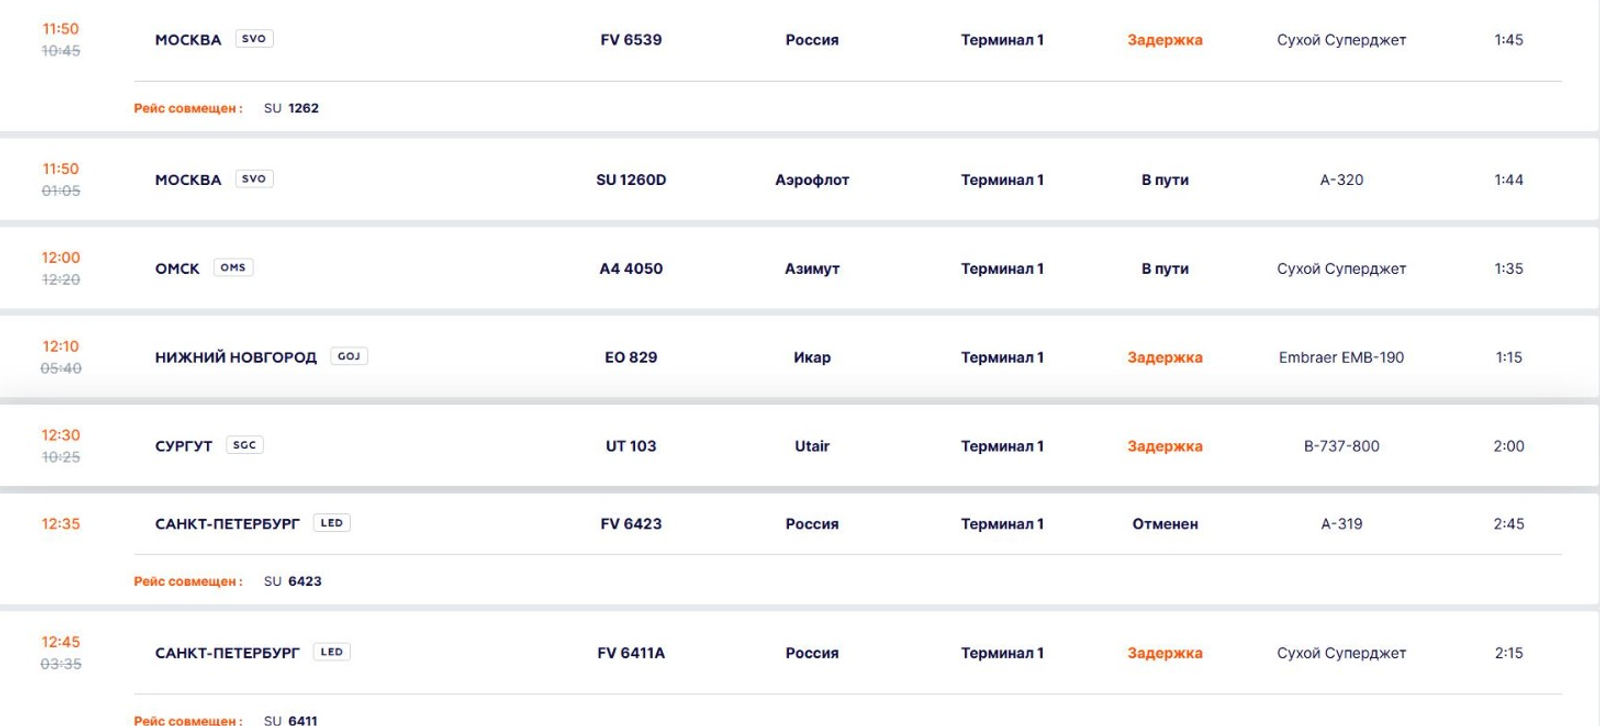Viewport: 1600px width, 726px height.
Task: Click the LED badge on flight FV 6423
Action: point(332,523)
